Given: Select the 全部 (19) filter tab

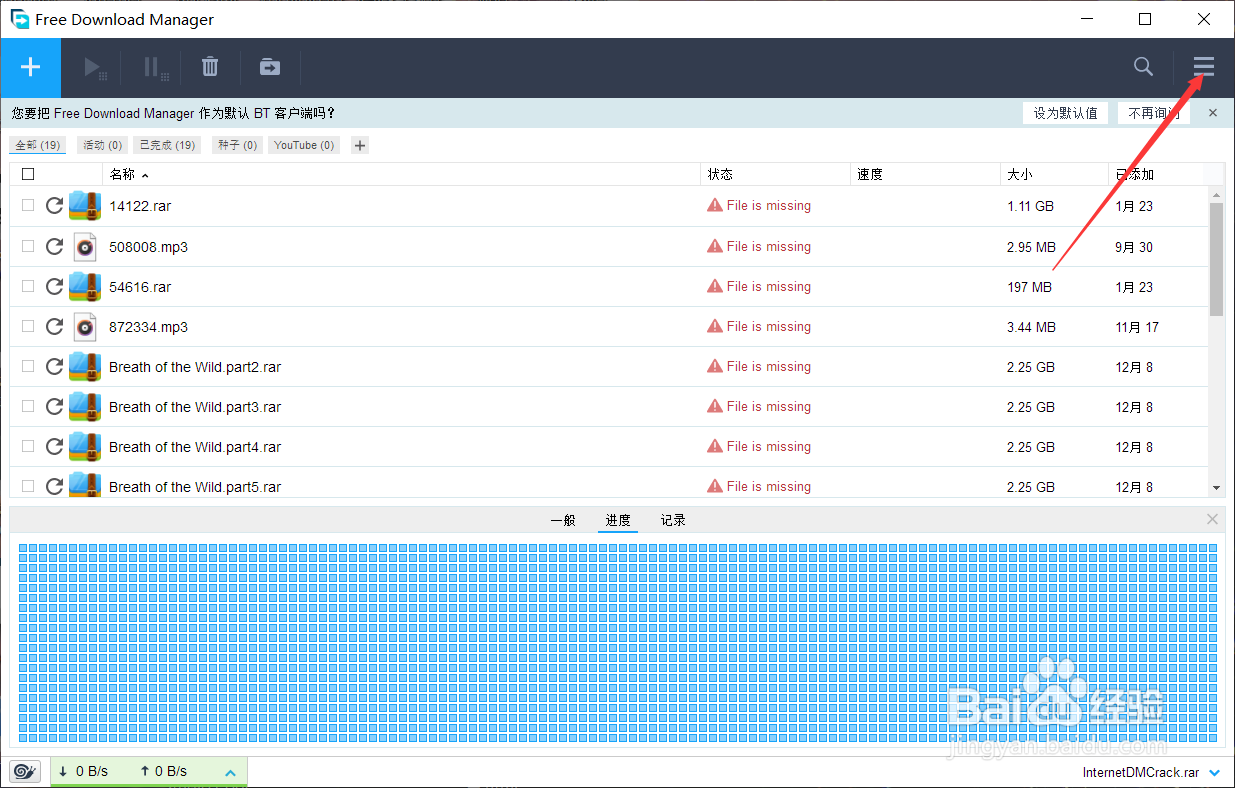Looking at the screenshot, I should tap(38, 145).
